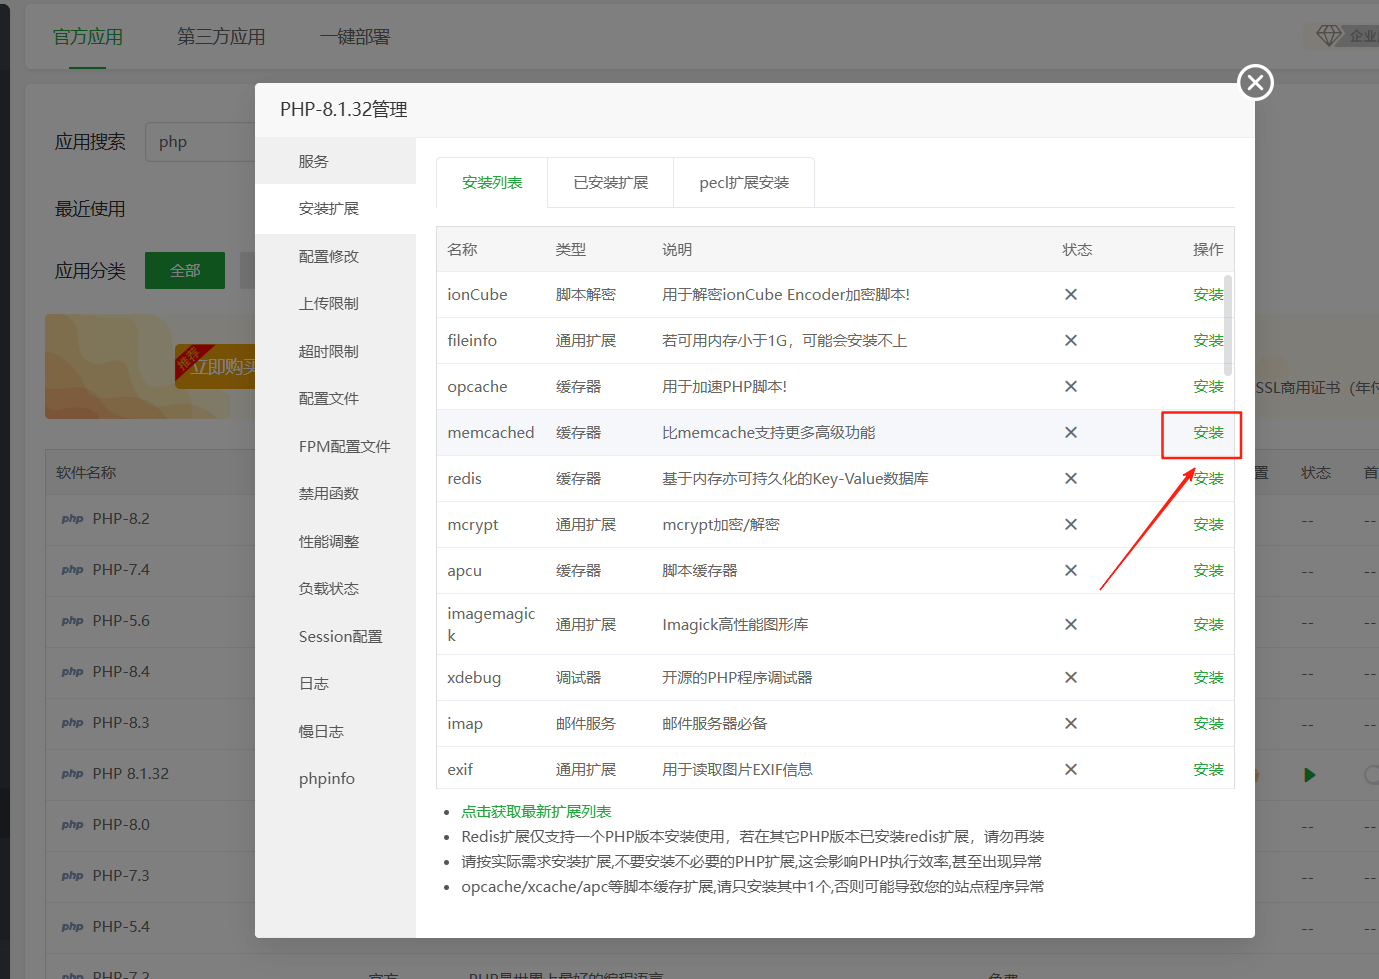Click the fileinfo status X icon
Image resolution: width=1379 pixels, height=979 pixels.
point(1071,340)
